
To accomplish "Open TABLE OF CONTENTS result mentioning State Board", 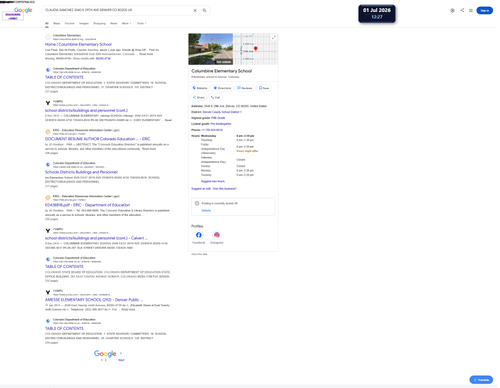I will click(x=64, y=267).
